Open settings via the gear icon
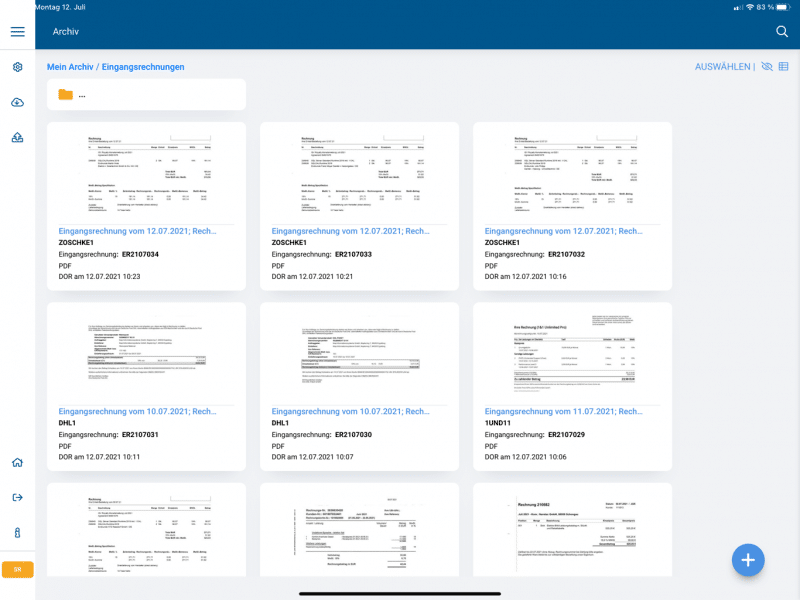This screenshot has width=800, height=600. [17, 67]
